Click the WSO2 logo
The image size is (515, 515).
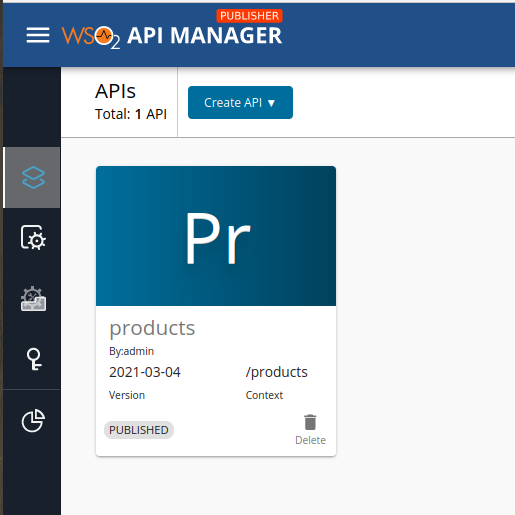[91, 37]
